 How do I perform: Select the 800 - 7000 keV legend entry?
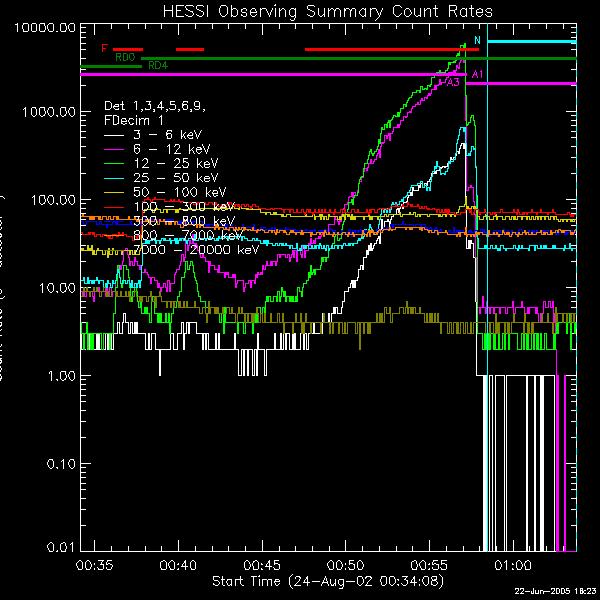(x=188, y=235)
